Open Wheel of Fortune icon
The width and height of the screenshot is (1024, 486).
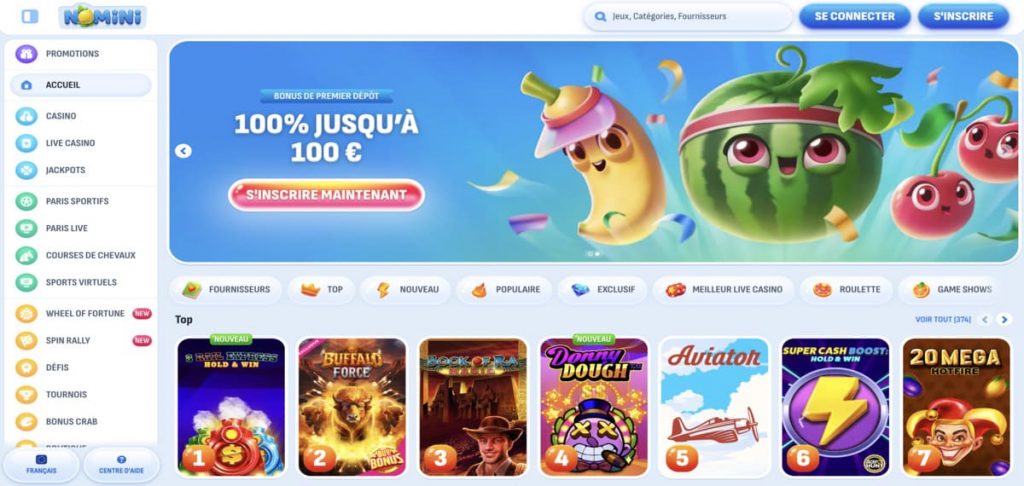pos(26,314)
